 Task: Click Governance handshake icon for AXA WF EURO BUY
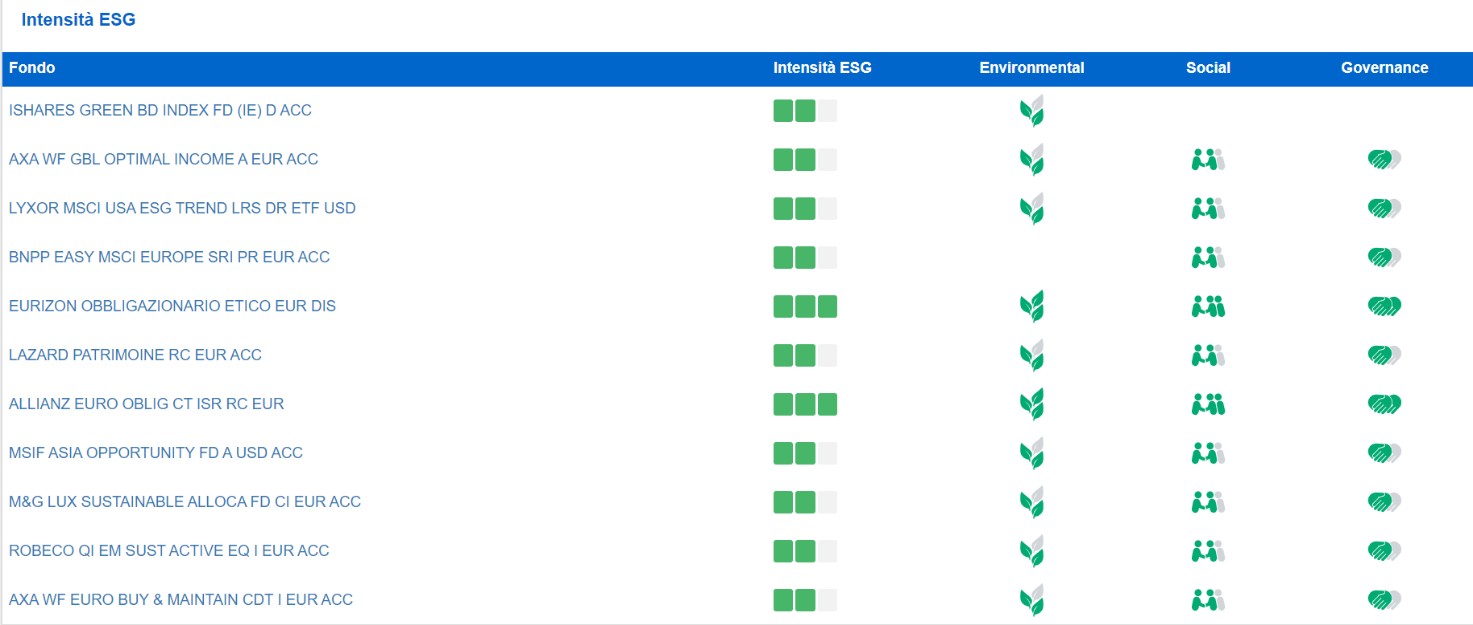click(x=1384, y=600)
